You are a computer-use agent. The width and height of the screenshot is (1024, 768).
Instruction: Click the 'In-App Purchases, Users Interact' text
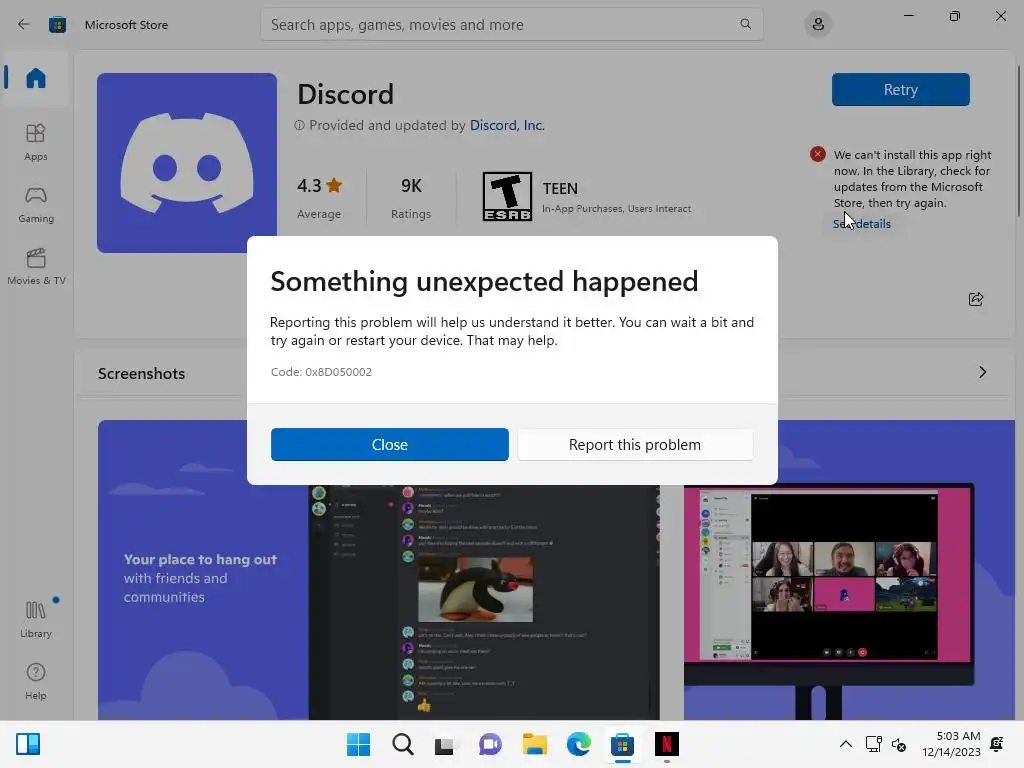(616, 209)
